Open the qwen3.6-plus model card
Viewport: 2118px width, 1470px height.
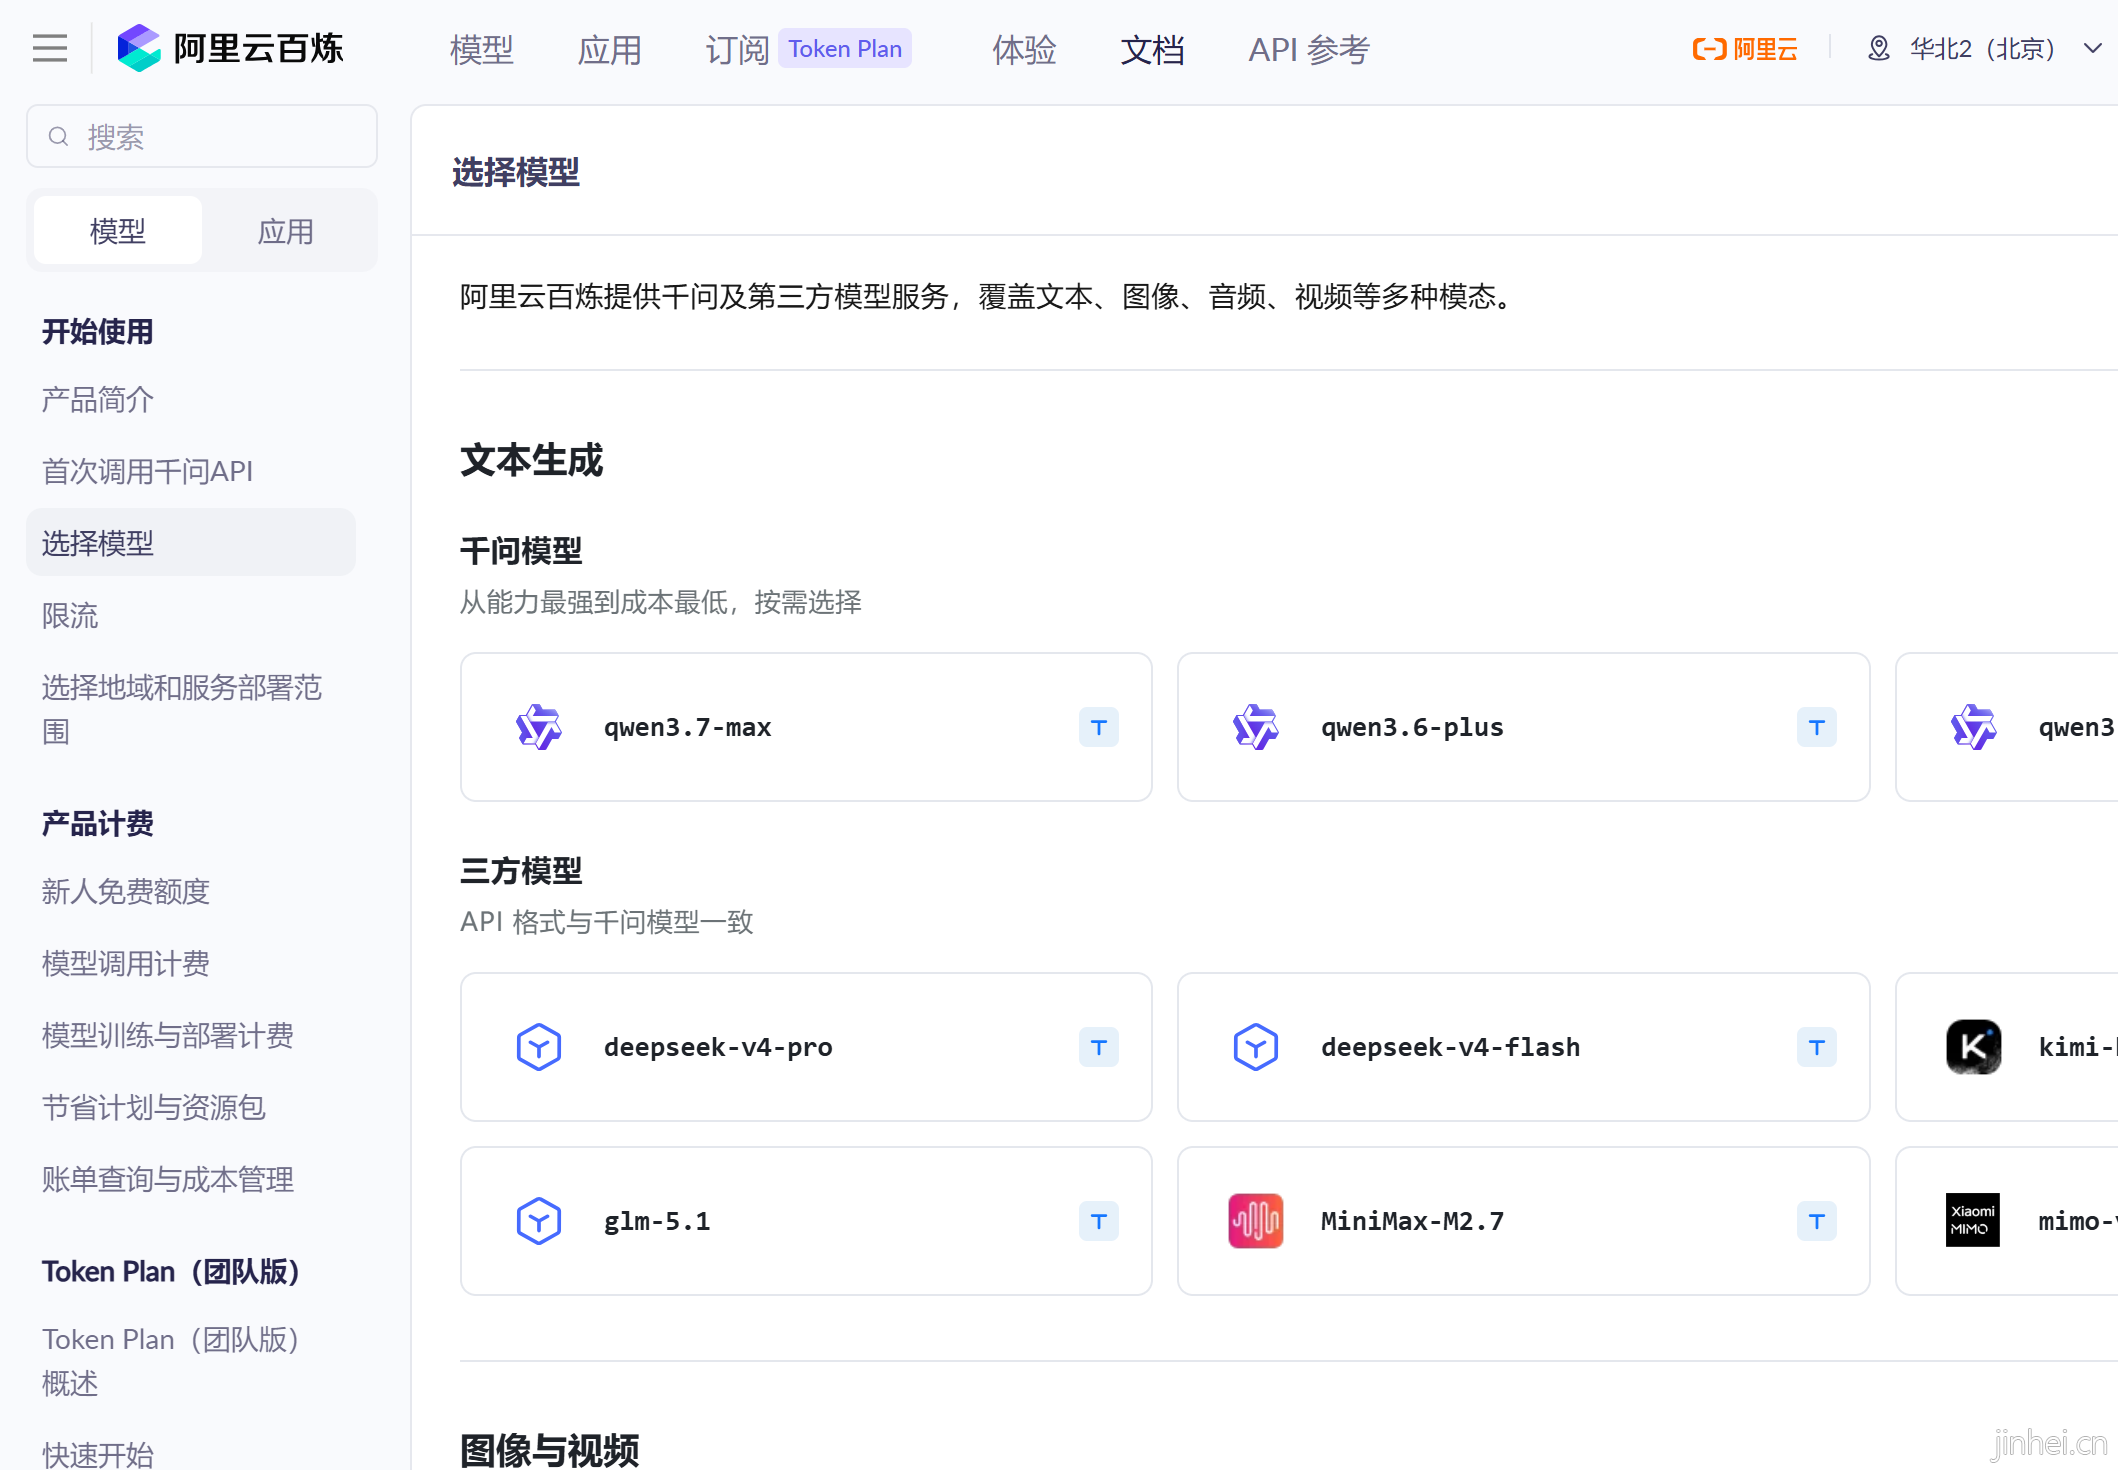click(x=1524, y=727)
